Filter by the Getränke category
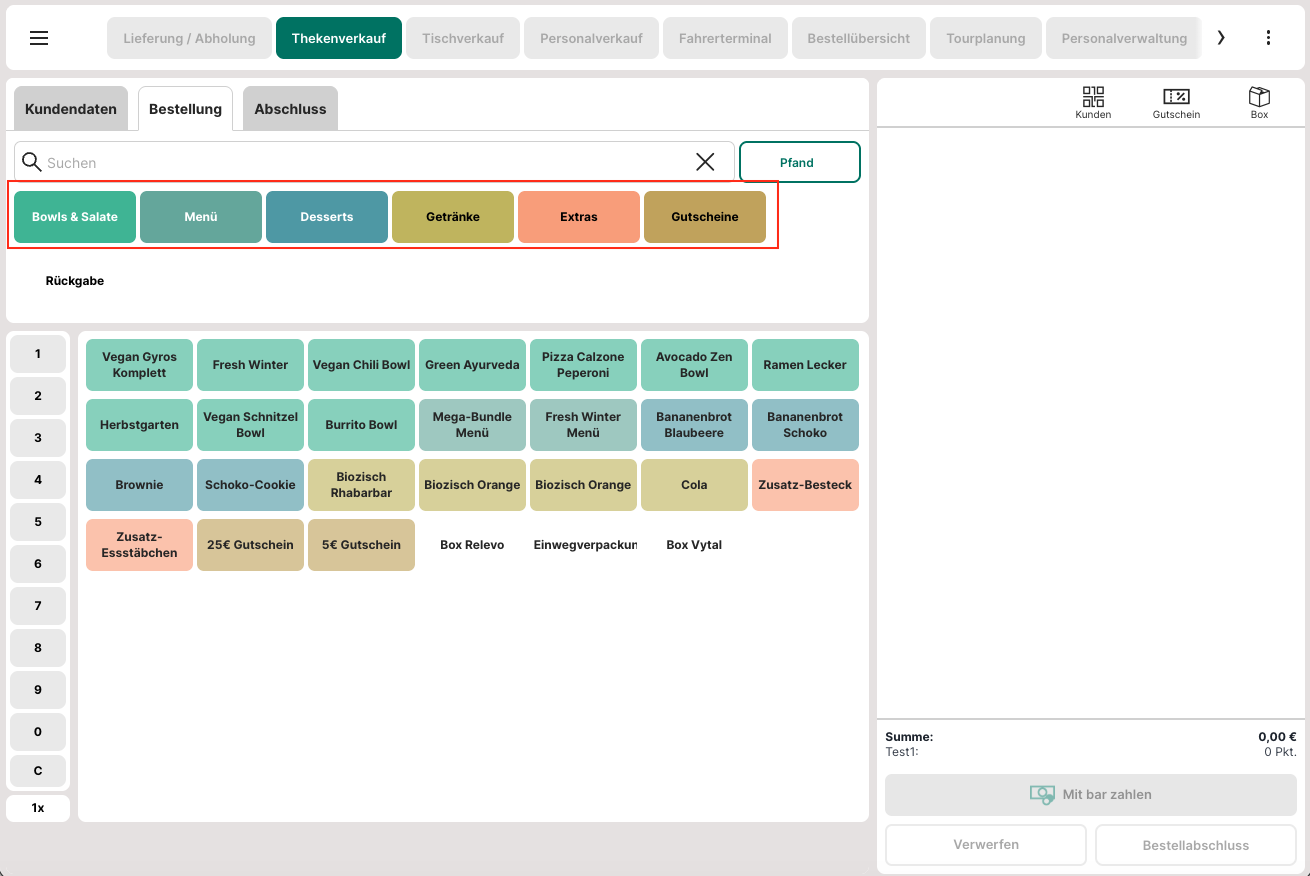The height and width of the screenshot is (876, 1310). [x=453, y=217]
